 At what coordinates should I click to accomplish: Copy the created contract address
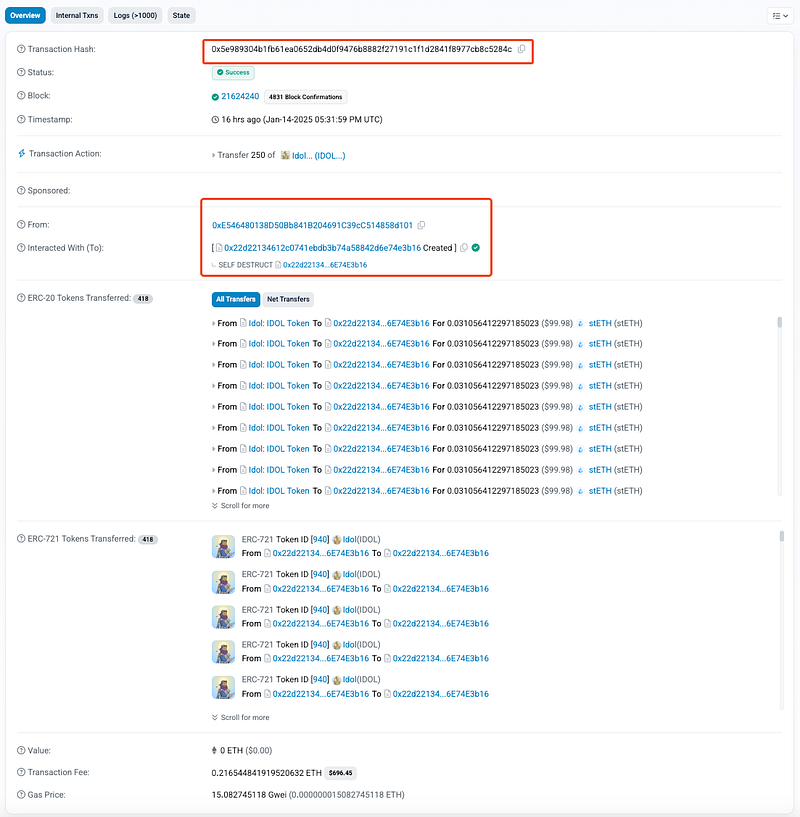tap(464, 247)
